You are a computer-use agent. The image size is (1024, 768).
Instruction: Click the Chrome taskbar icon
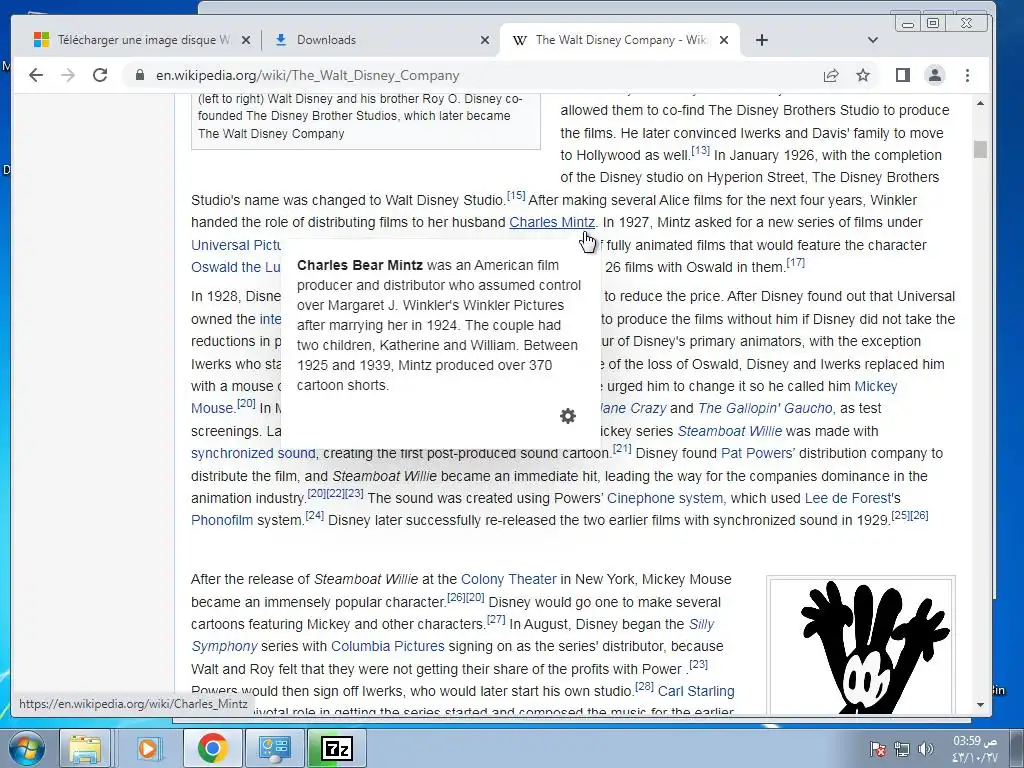[212, 748]
